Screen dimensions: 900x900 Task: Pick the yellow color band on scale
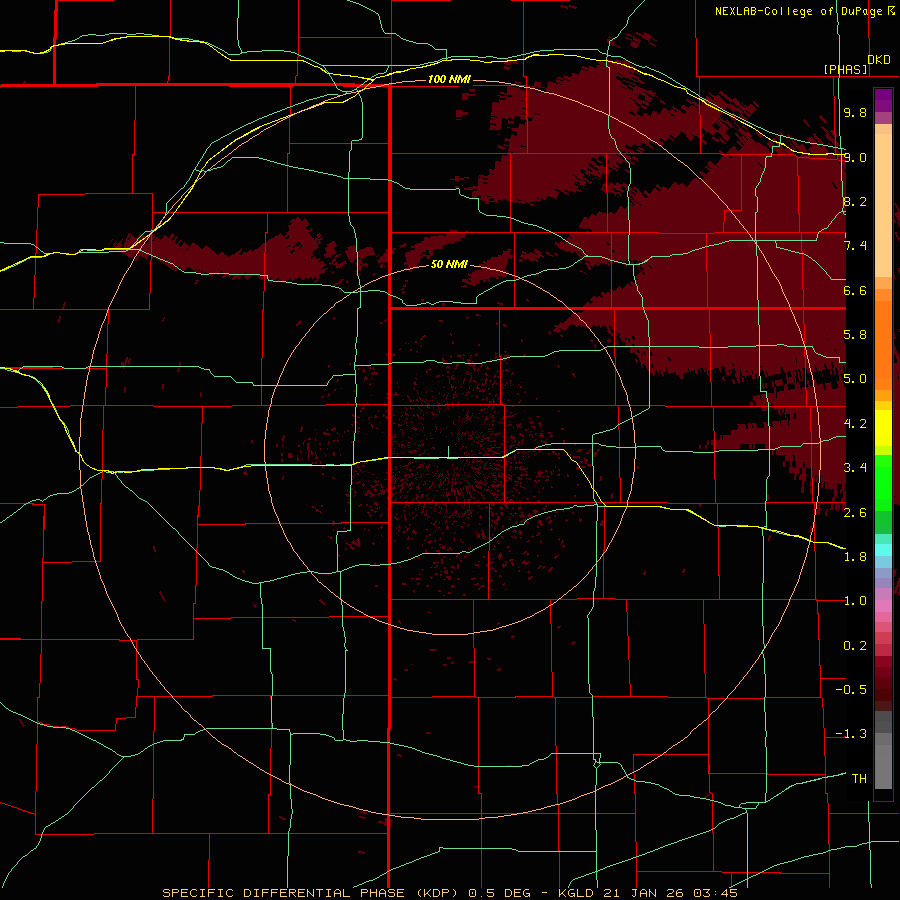coord(883,428)
